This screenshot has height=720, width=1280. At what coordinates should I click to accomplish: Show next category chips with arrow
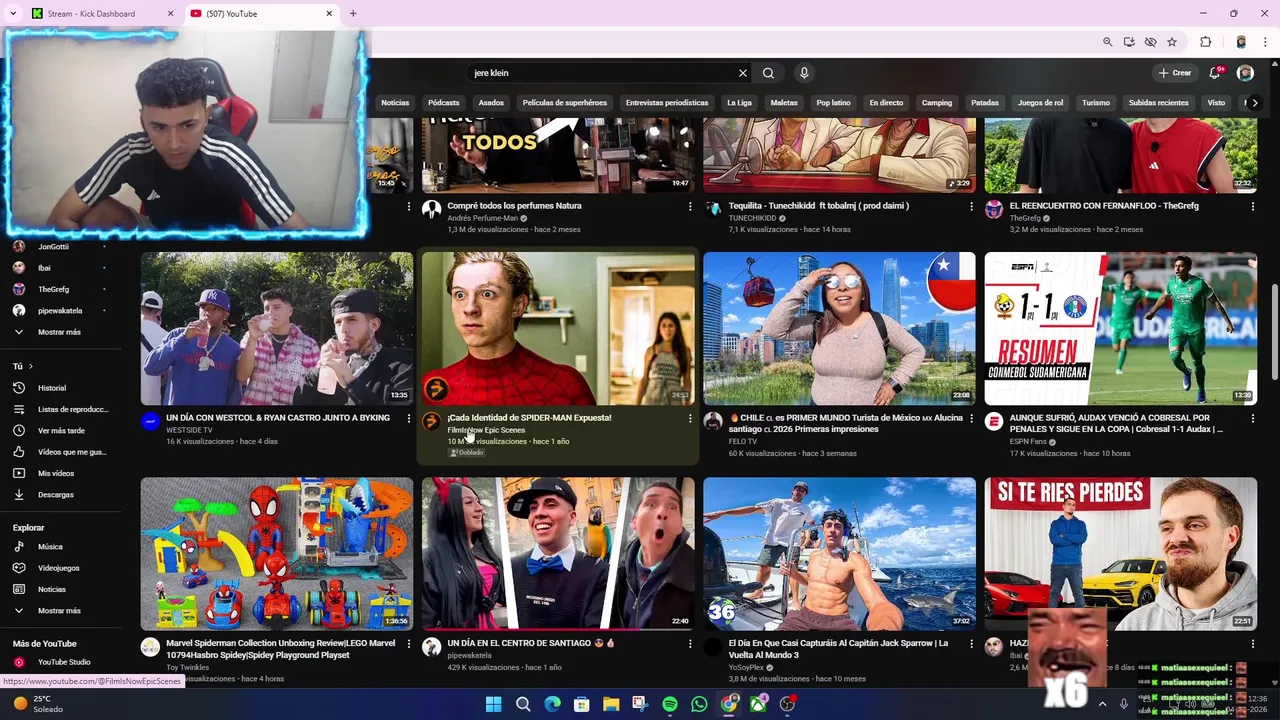click(x=1255, y=103)
